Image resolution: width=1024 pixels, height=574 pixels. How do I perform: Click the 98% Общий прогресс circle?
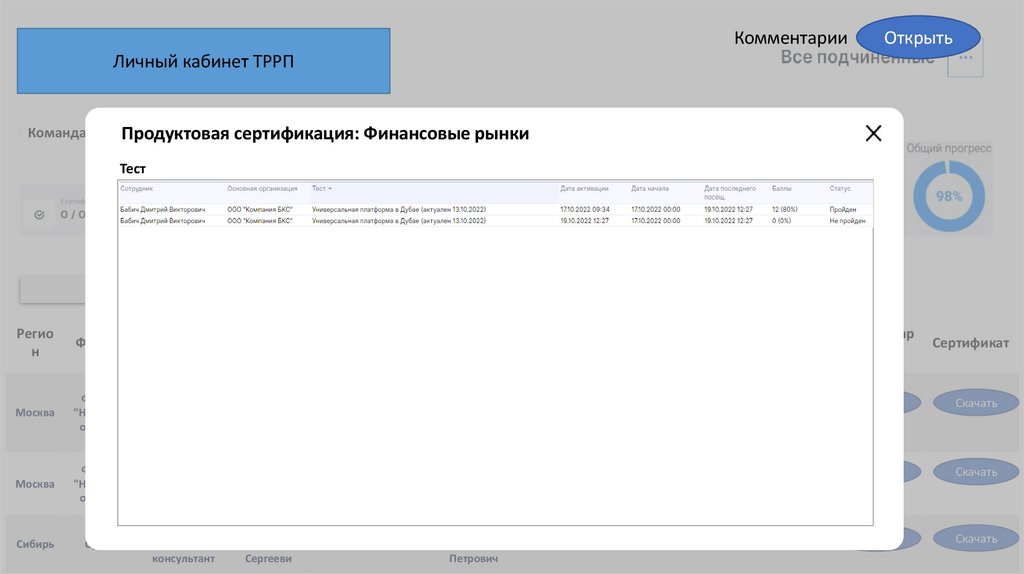948,196
